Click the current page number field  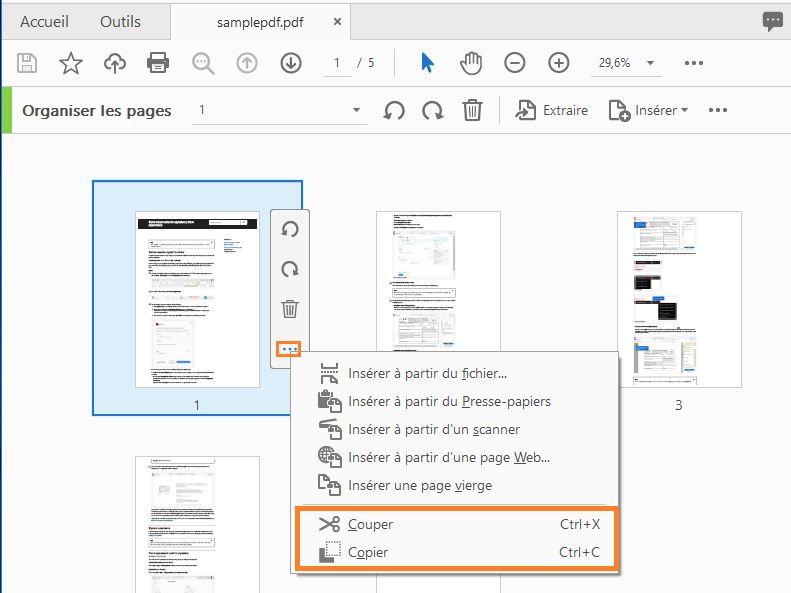coord(336,63)
